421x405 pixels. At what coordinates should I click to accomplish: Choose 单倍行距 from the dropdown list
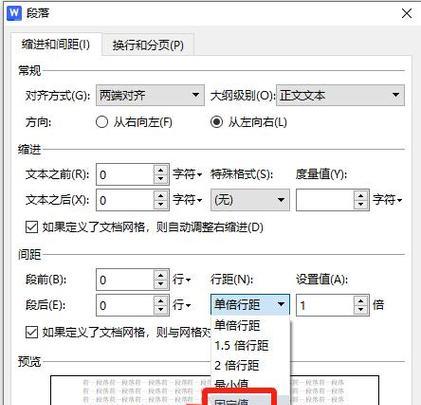251,325
